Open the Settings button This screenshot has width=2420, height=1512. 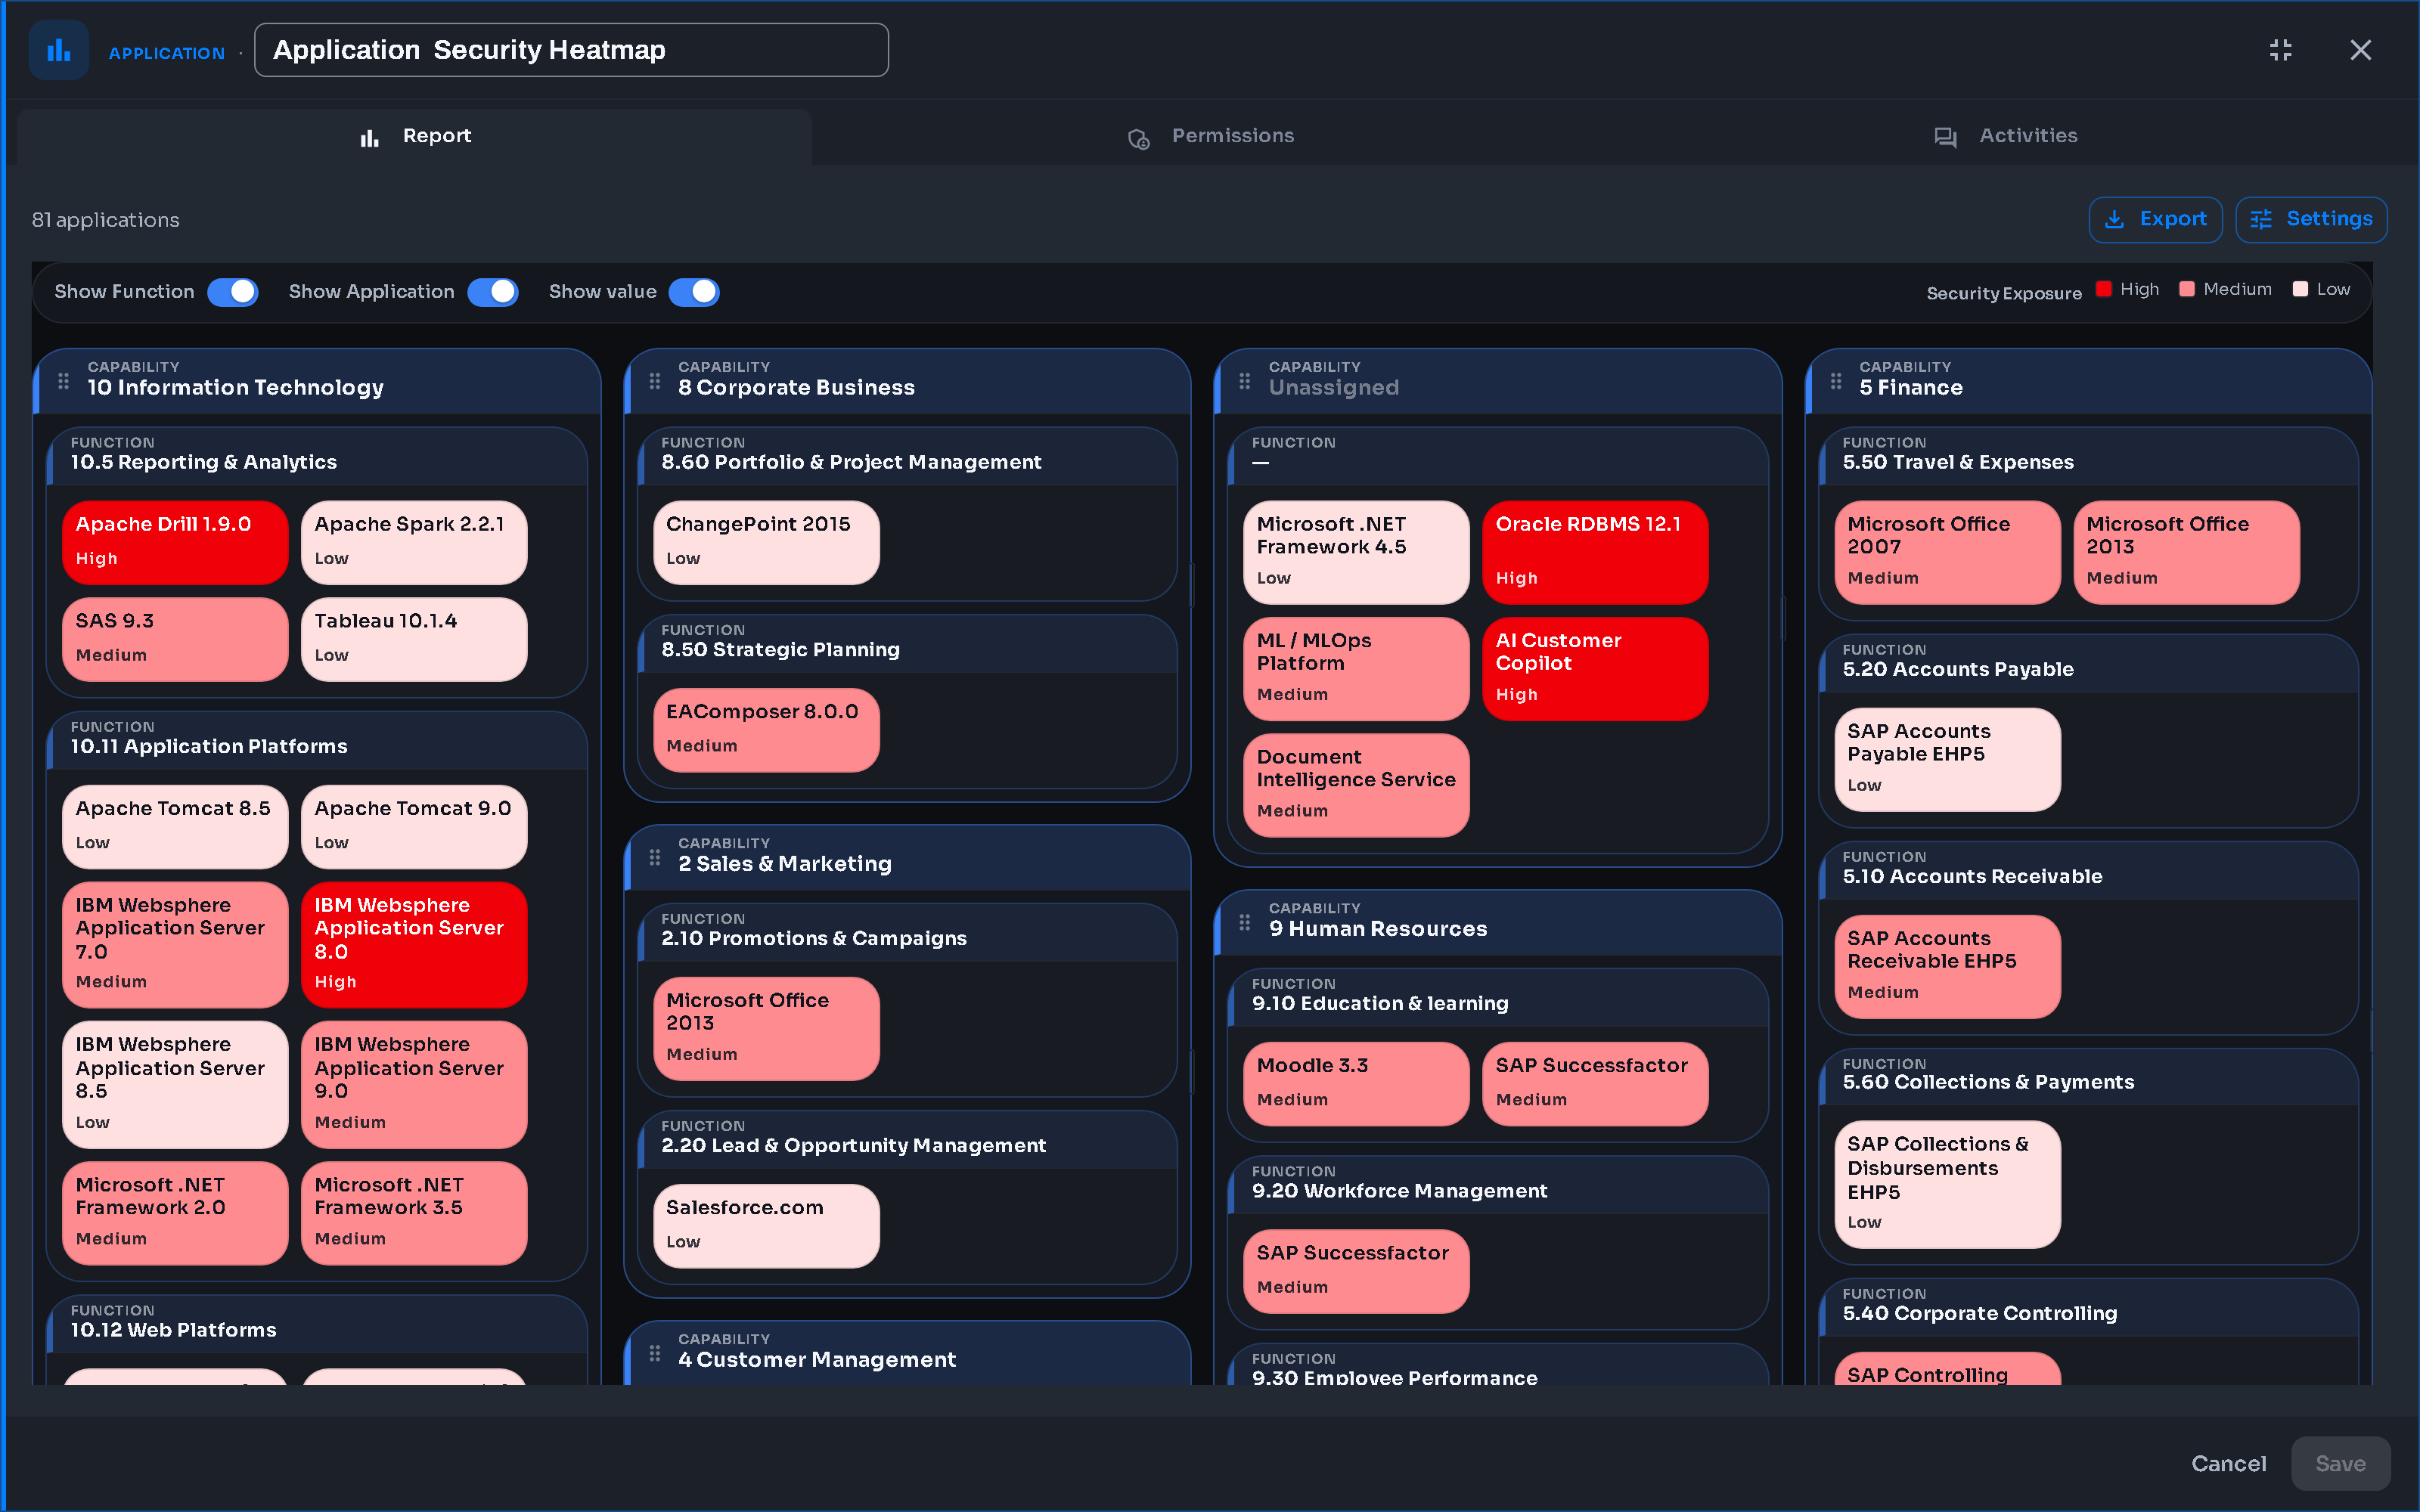(x=2311, y=219)
